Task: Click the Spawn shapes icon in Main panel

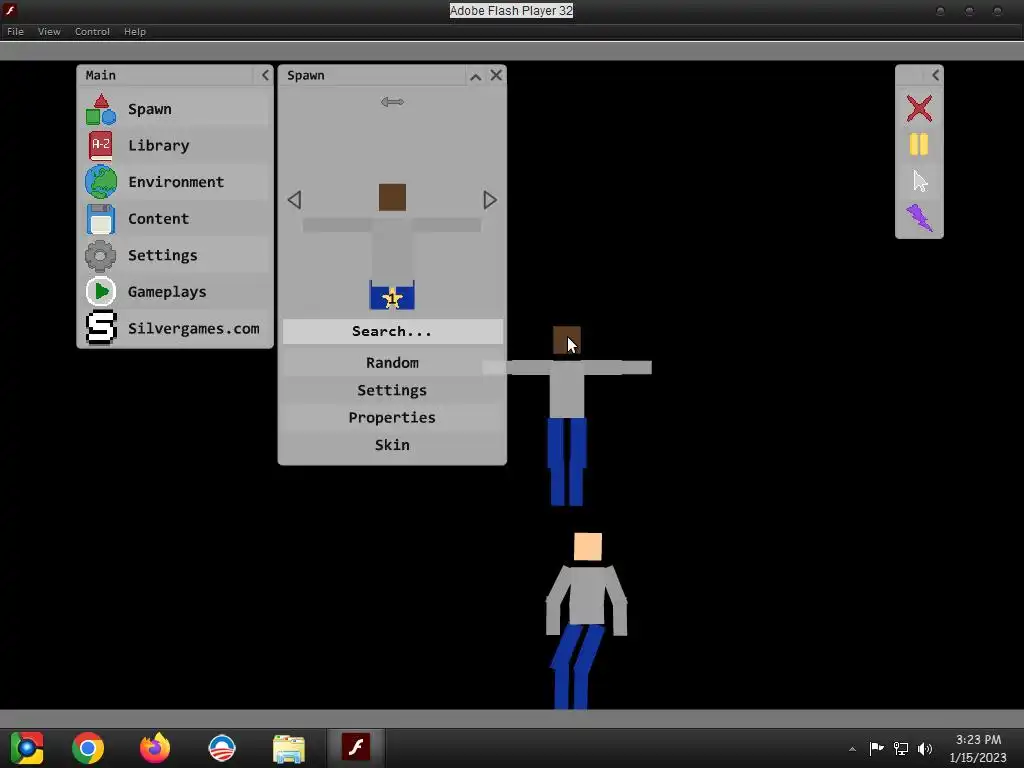Action: 101,109
